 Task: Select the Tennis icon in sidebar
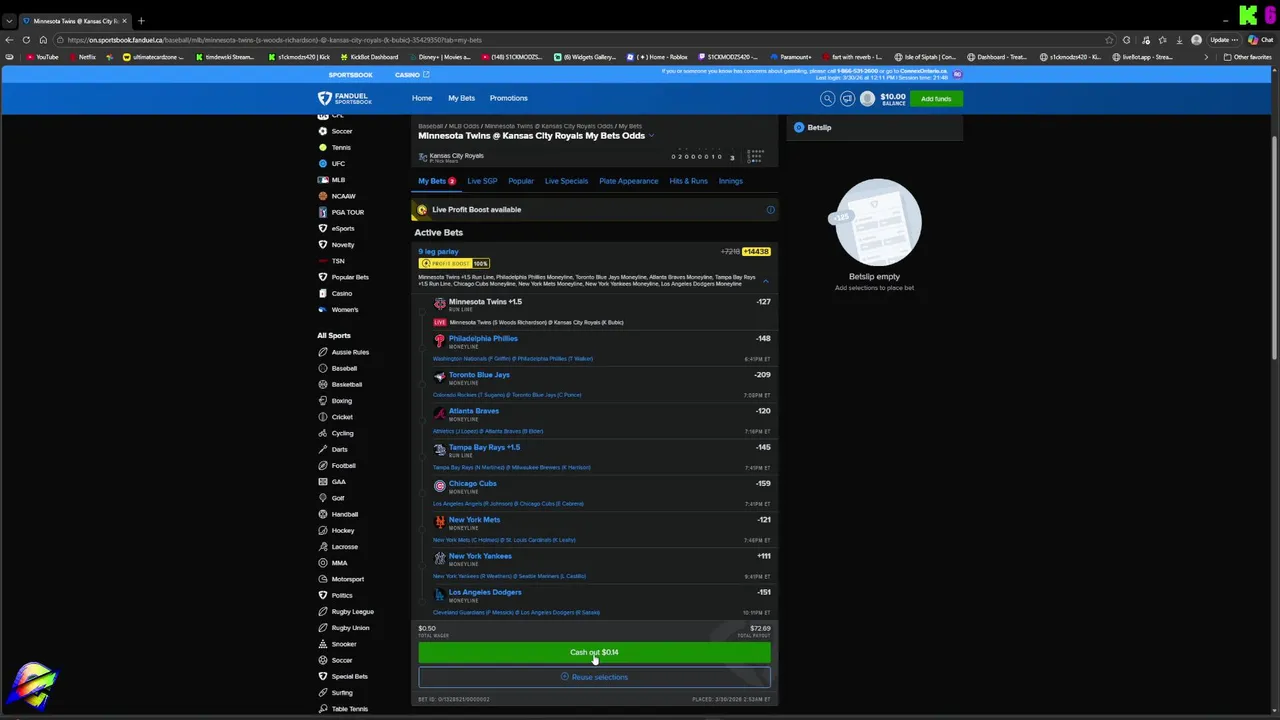tap(323, 147)
